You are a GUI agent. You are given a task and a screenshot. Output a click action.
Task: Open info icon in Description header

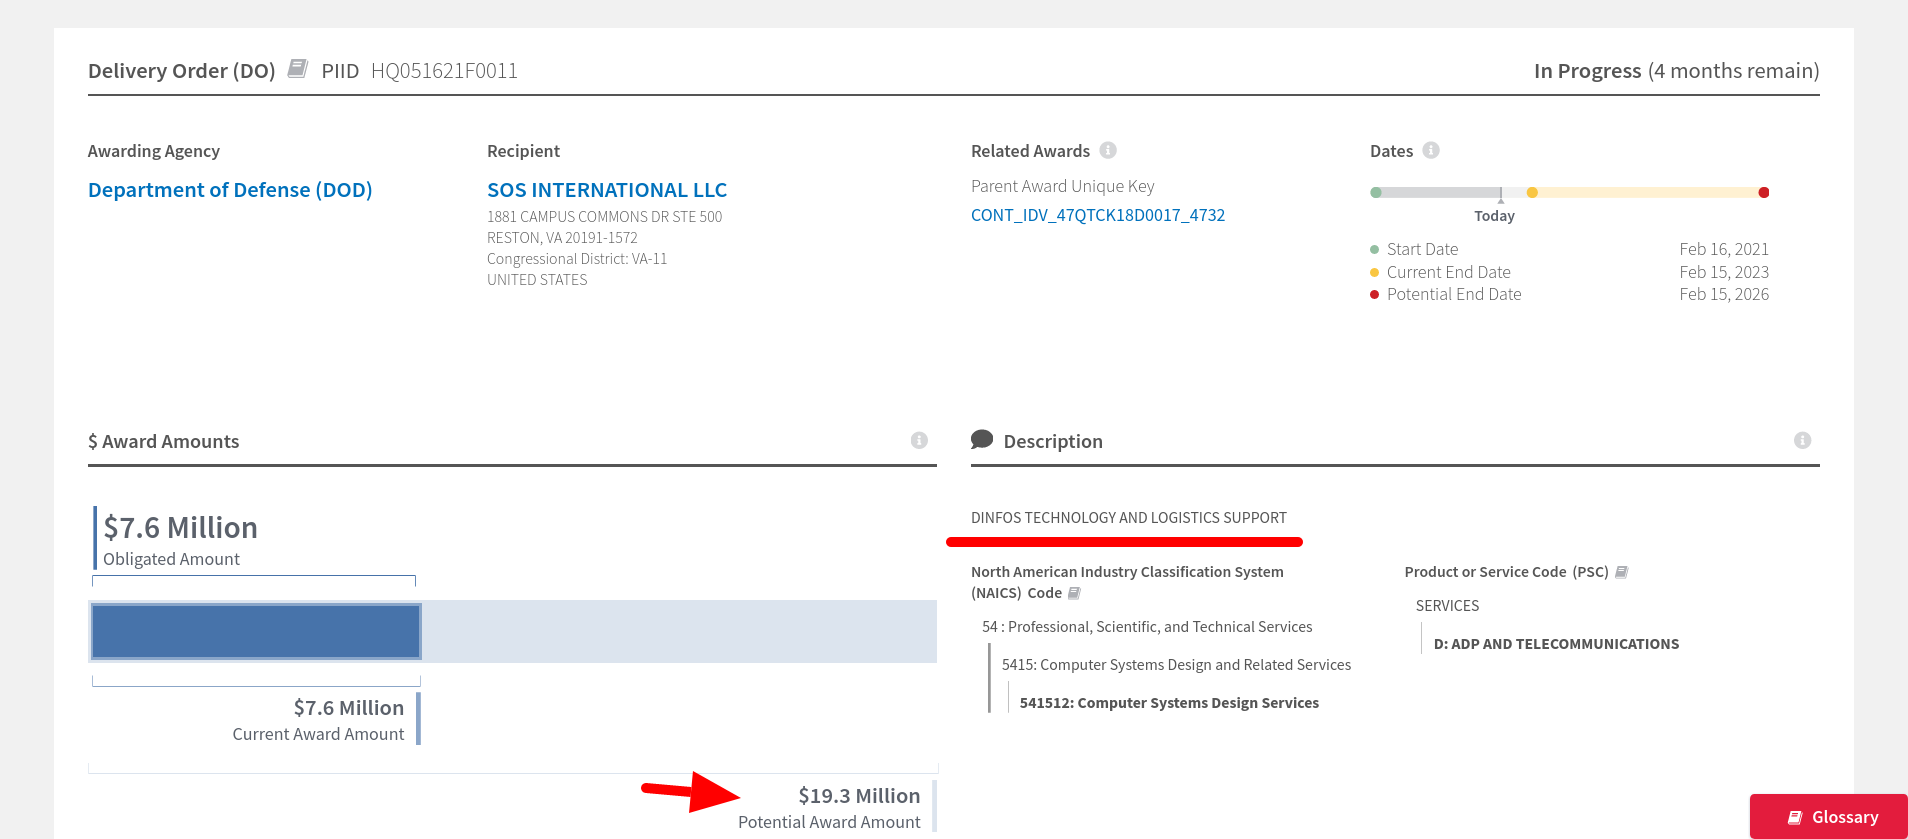(x=1802, y=440)
